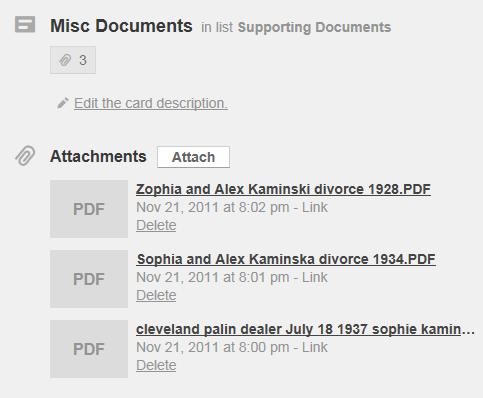This screenshot has height=398, width=483.
Task: Click the Attach button
Action: 193,157
